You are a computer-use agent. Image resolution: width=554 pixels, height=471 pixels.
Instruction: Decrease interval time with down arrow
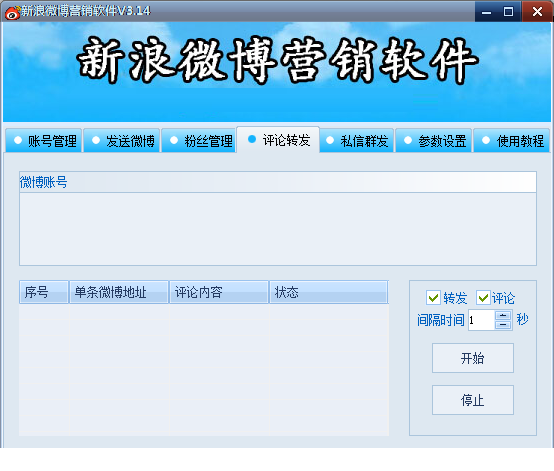(503, 324)
